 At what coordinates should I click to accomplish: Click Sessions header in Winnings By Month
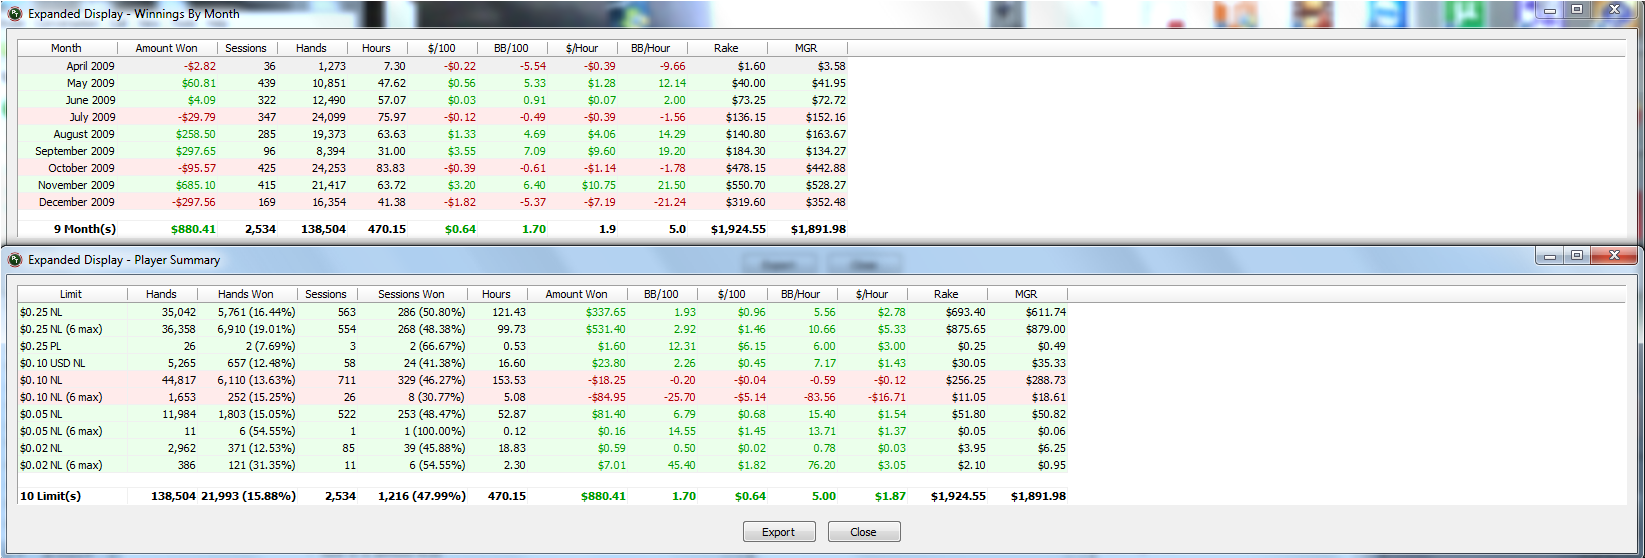coord(246,48)
